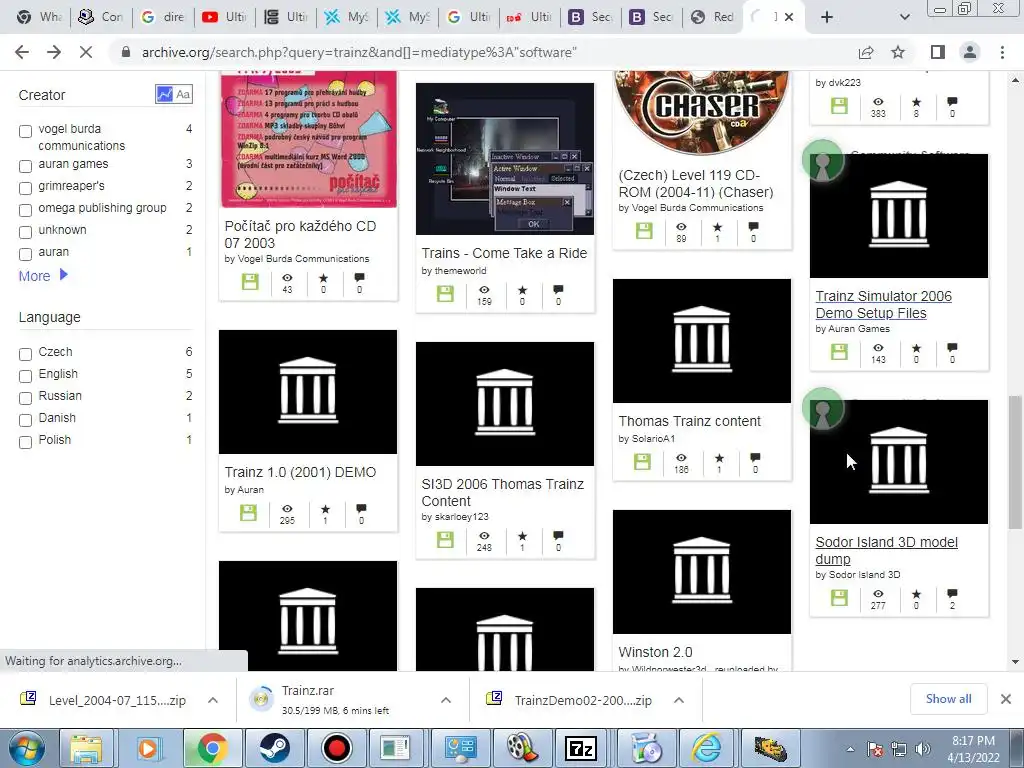Open Windows Start menu

click(26, 748)
